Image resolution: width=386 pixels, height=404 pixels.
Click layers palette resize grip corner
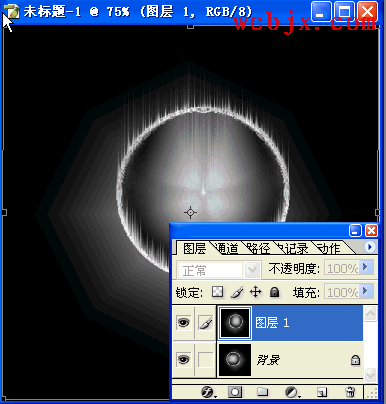point(371,392)
